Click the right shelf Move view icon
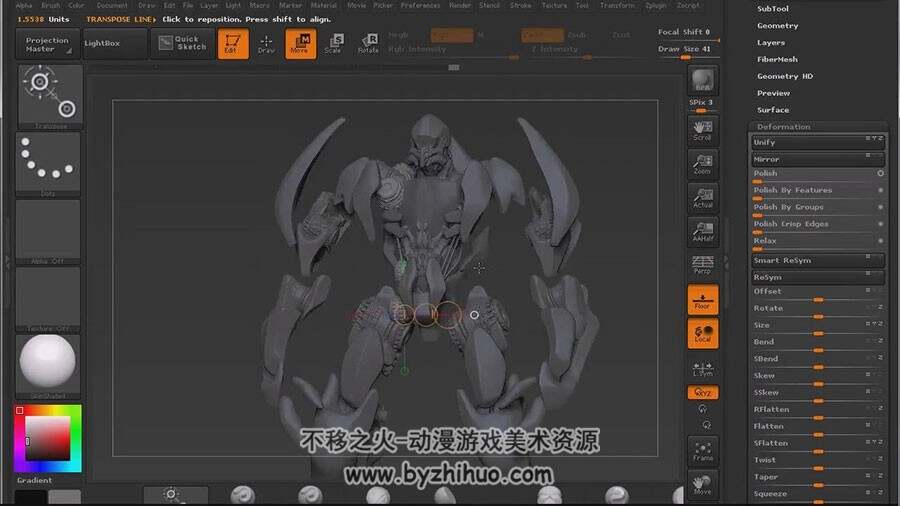900x506 pixels. tap(703, 485)
